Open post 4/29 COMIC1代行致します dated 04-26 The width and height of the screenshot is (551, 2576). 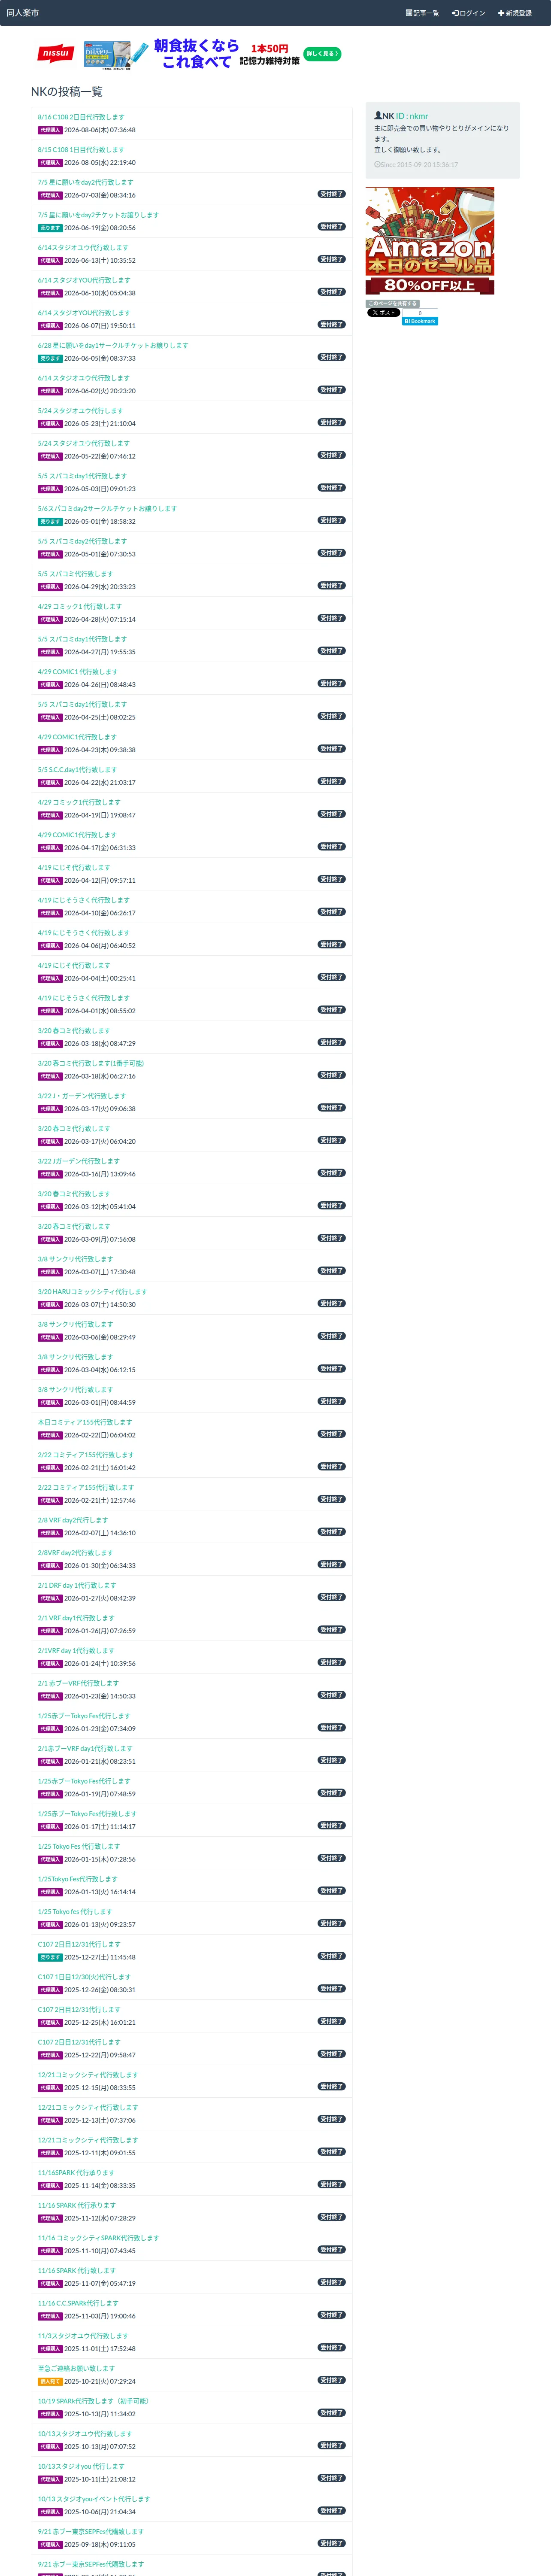click(78, 672)
